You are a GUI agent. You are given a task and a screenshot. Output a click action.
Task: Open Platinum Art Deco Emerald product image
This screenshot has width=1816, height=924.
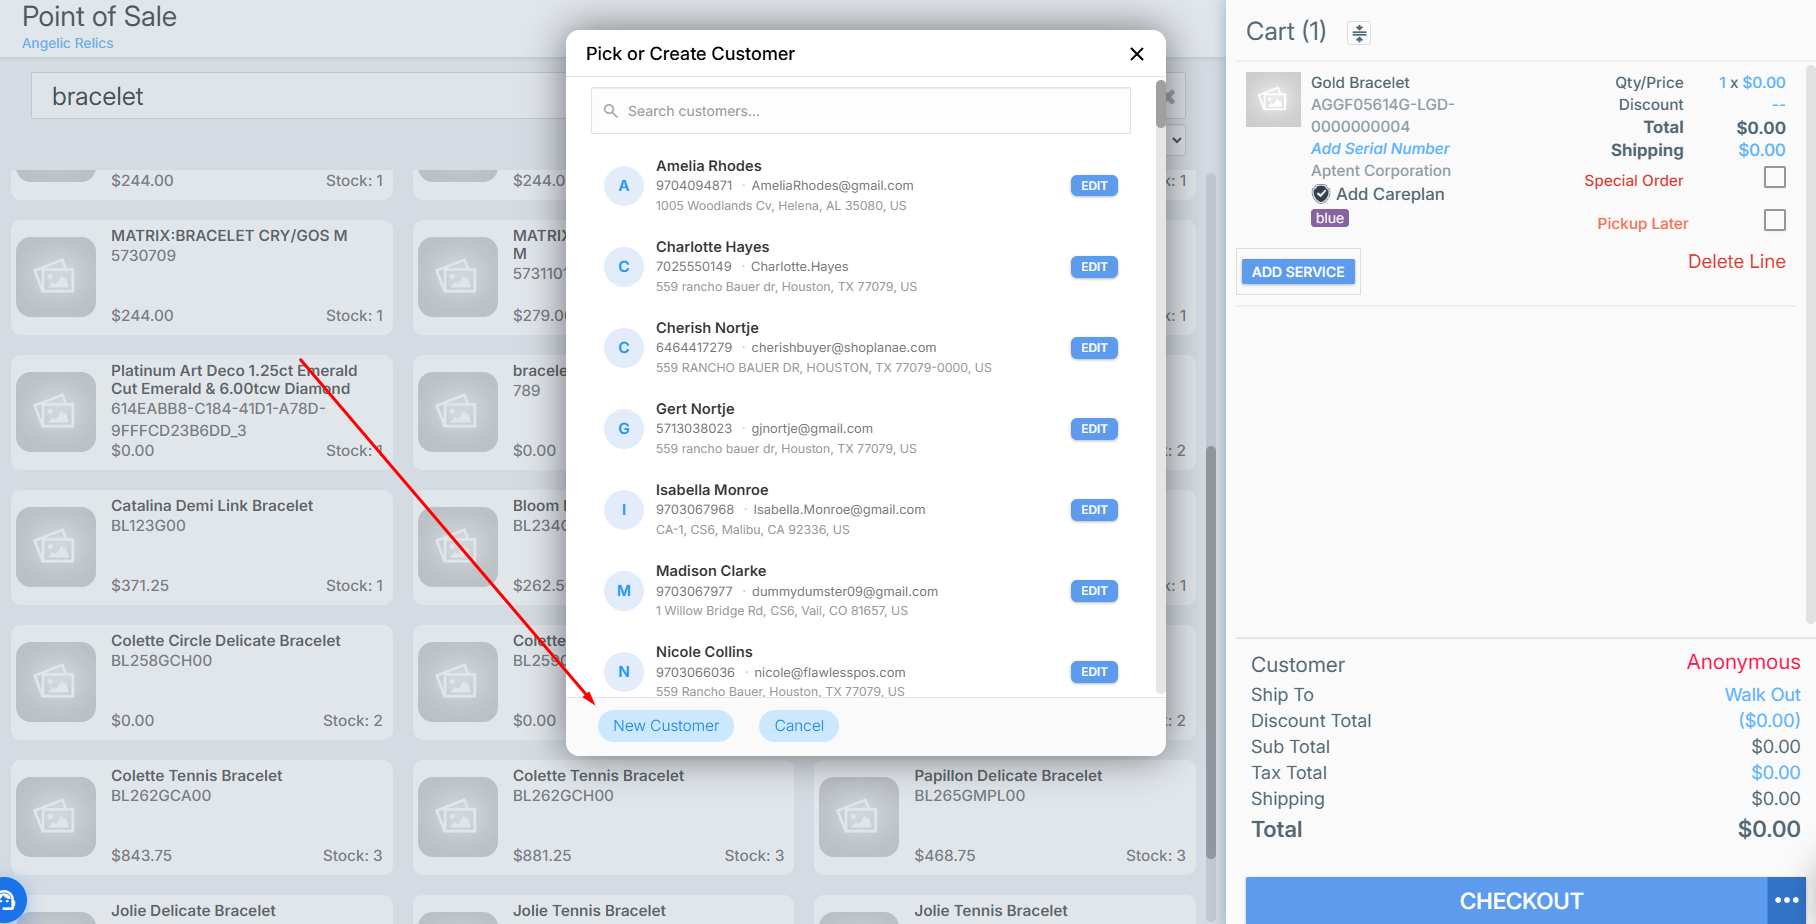[56, 412]
